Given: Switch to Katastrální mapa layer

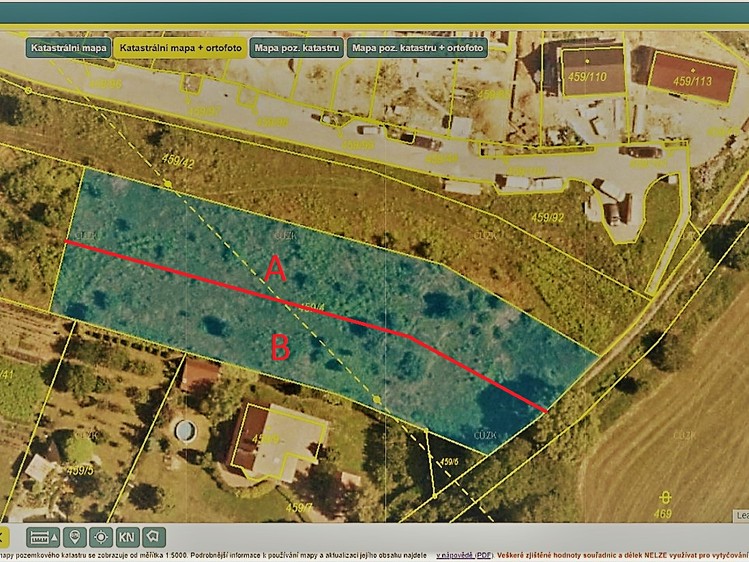Looking at the screenshot, I should tap(69, 48).
